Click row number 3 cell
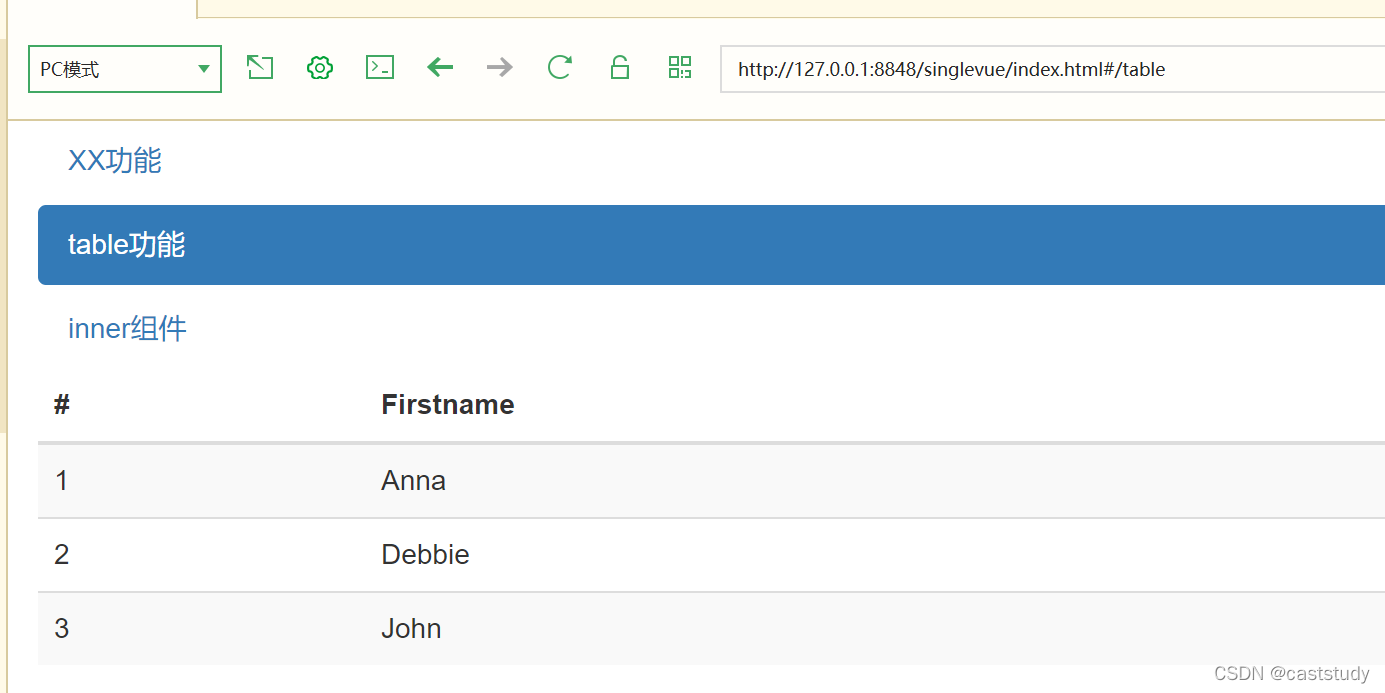This screenshot has width=1385, height=693. click(62, 628)
